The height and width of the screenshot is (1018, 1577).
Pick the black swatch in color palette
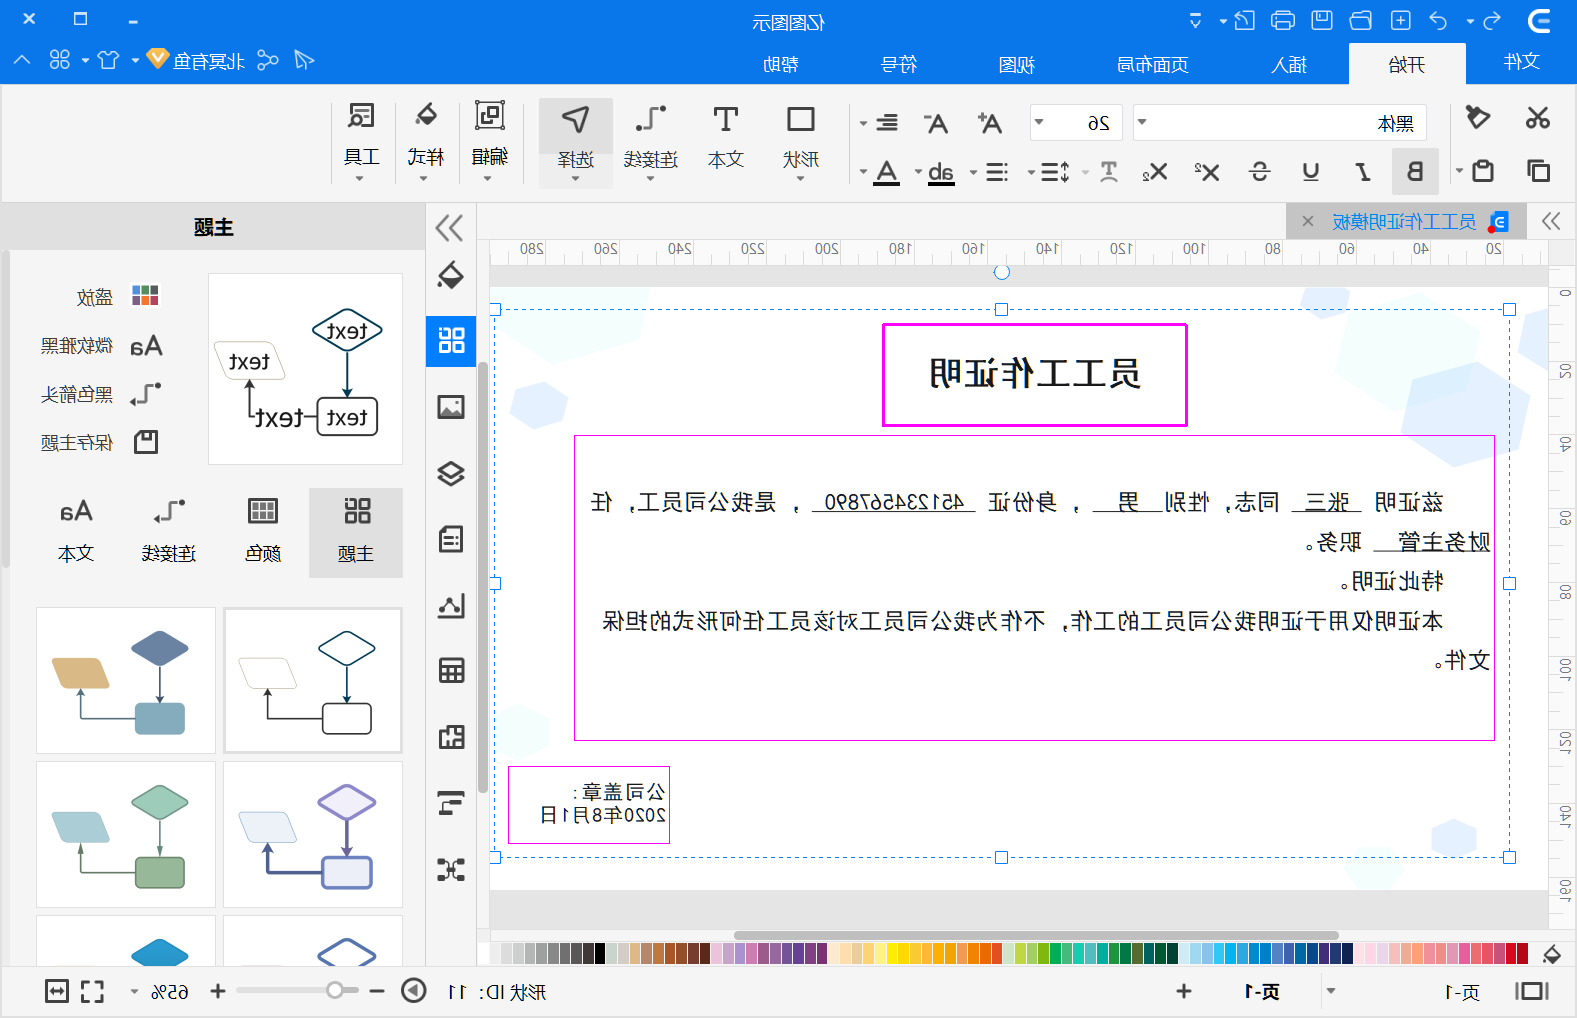pyautogui.click(x=600, y=953)
